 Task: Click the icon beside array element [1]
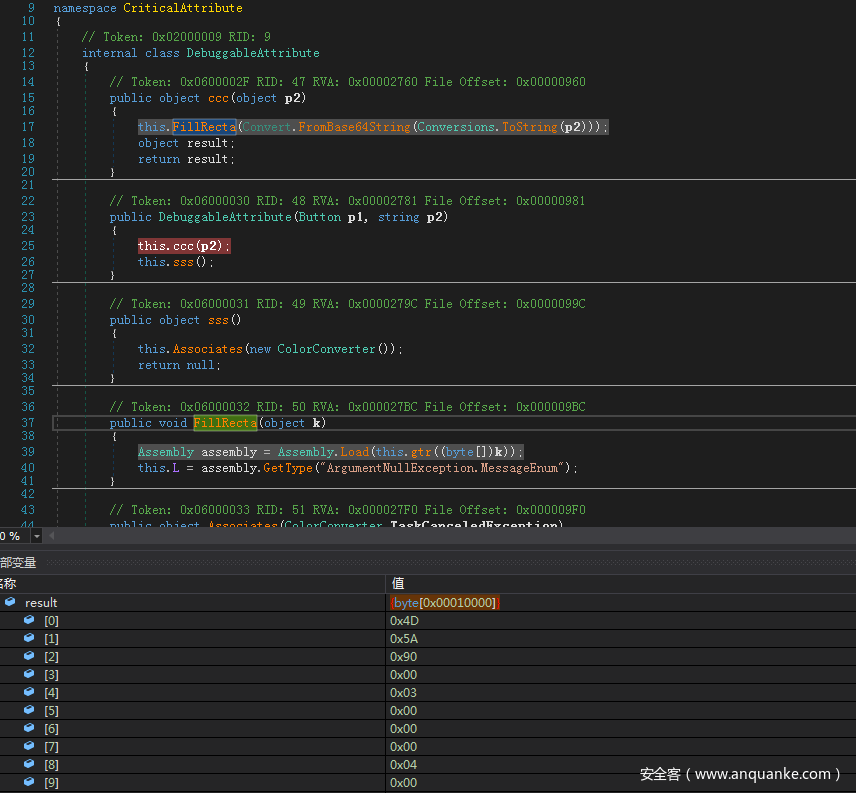coord(29,638)
